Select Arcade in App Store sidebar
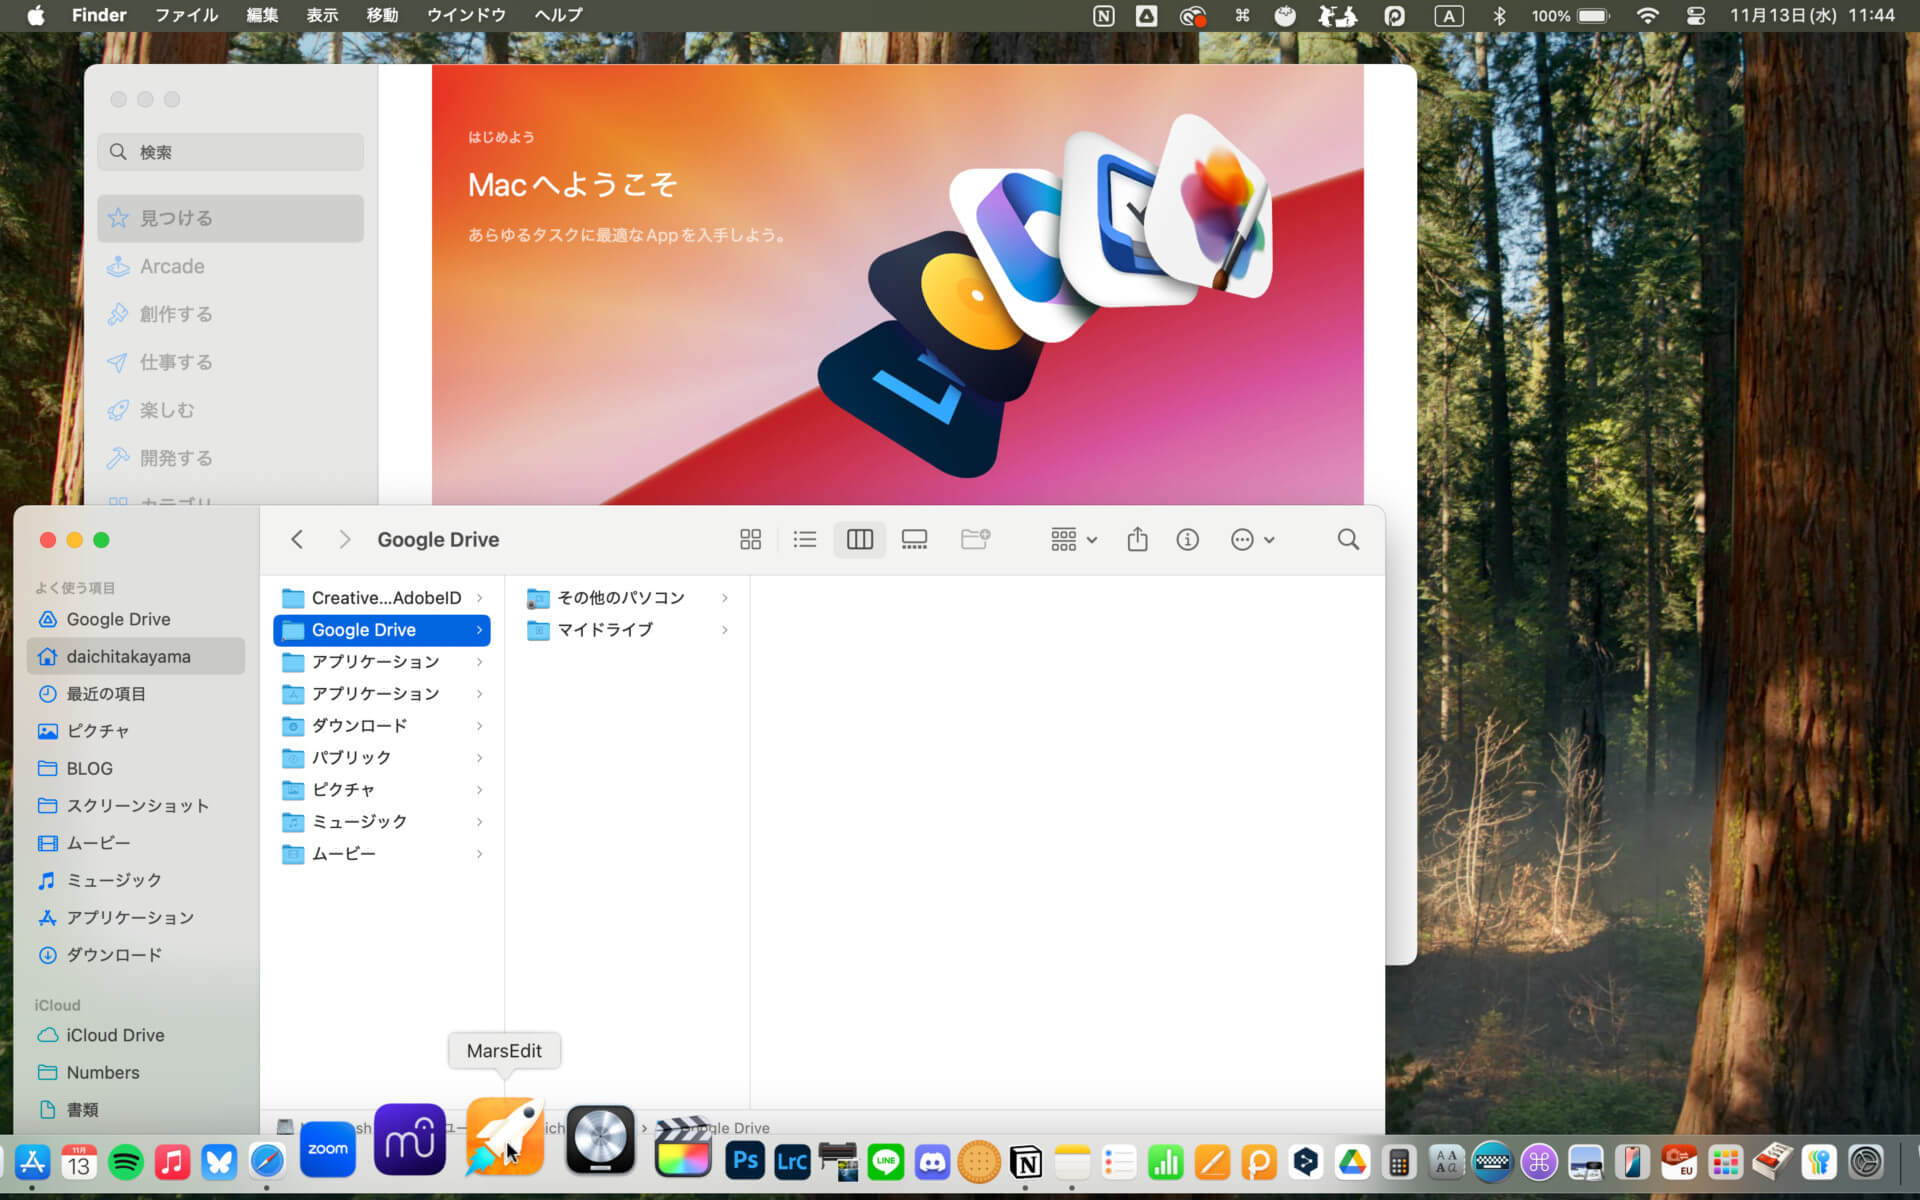The width and height of the screenshot is (1920, 1200). click(x=231, y=266)
